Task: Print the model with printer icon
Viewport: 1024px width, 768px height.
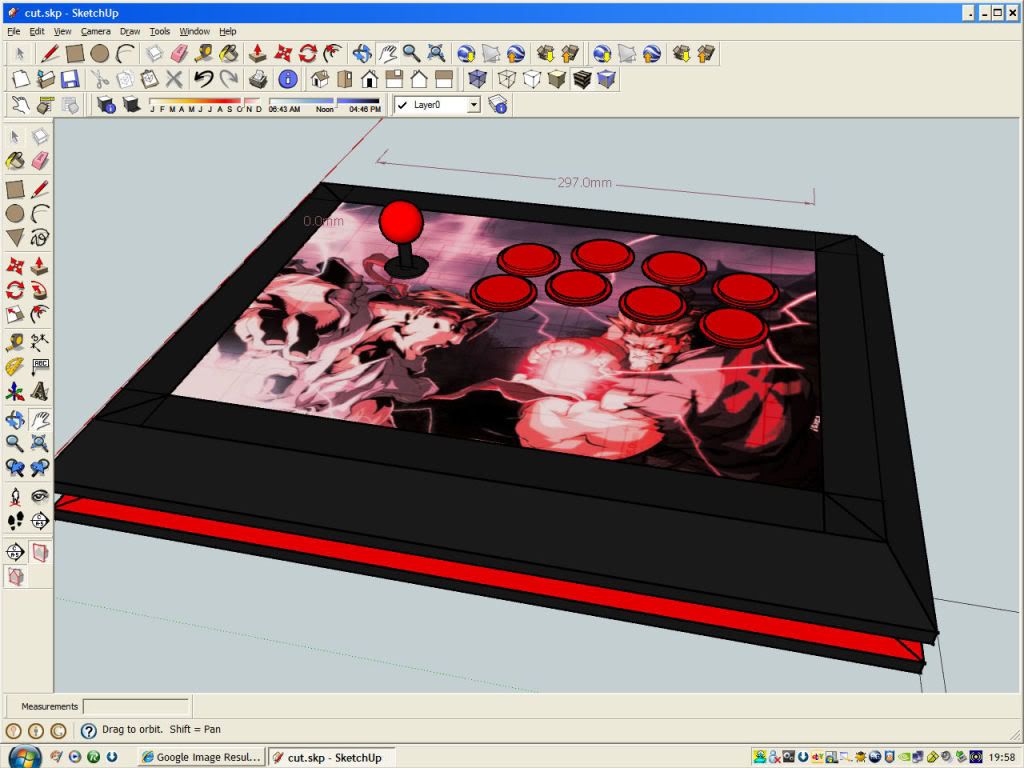Action: [258, 79]
